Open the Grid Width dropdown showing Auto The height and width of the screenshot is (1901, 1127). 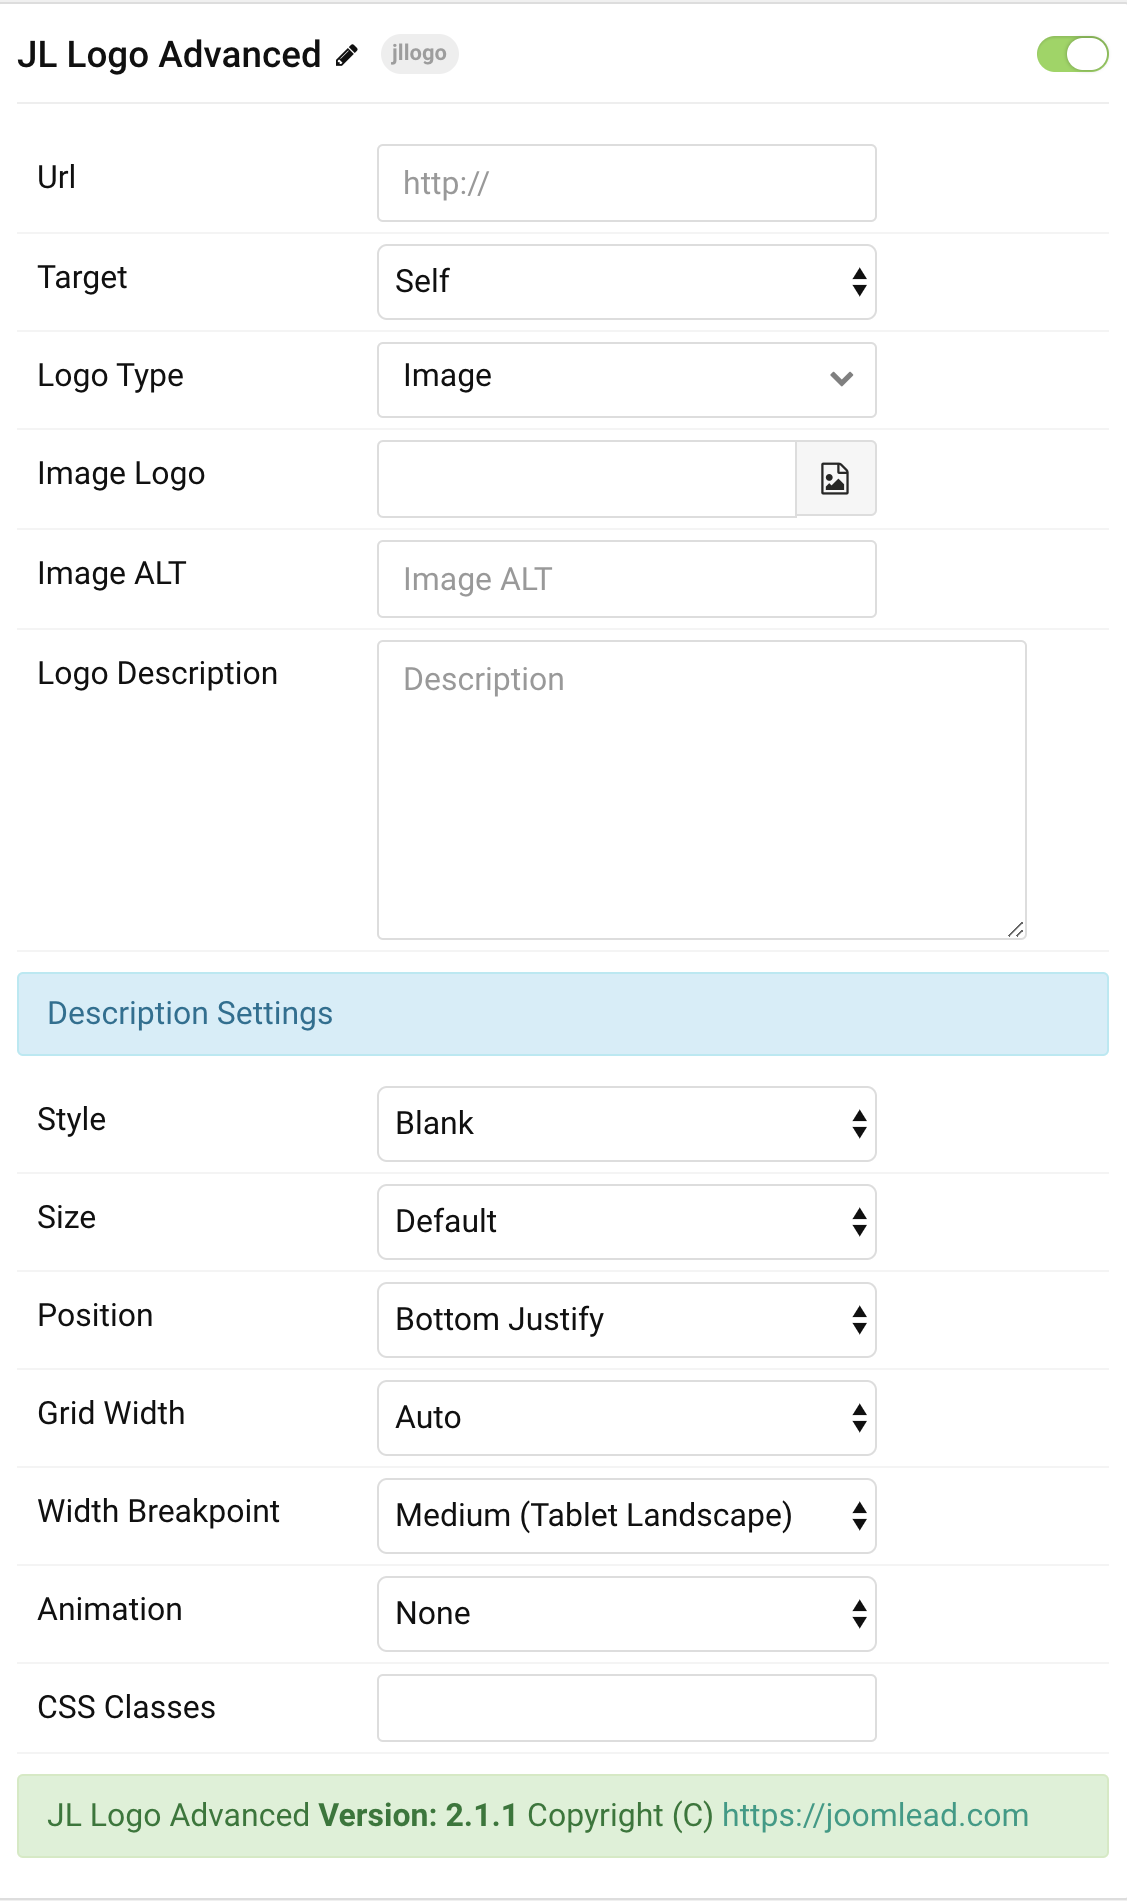(x=627, y=1418)
